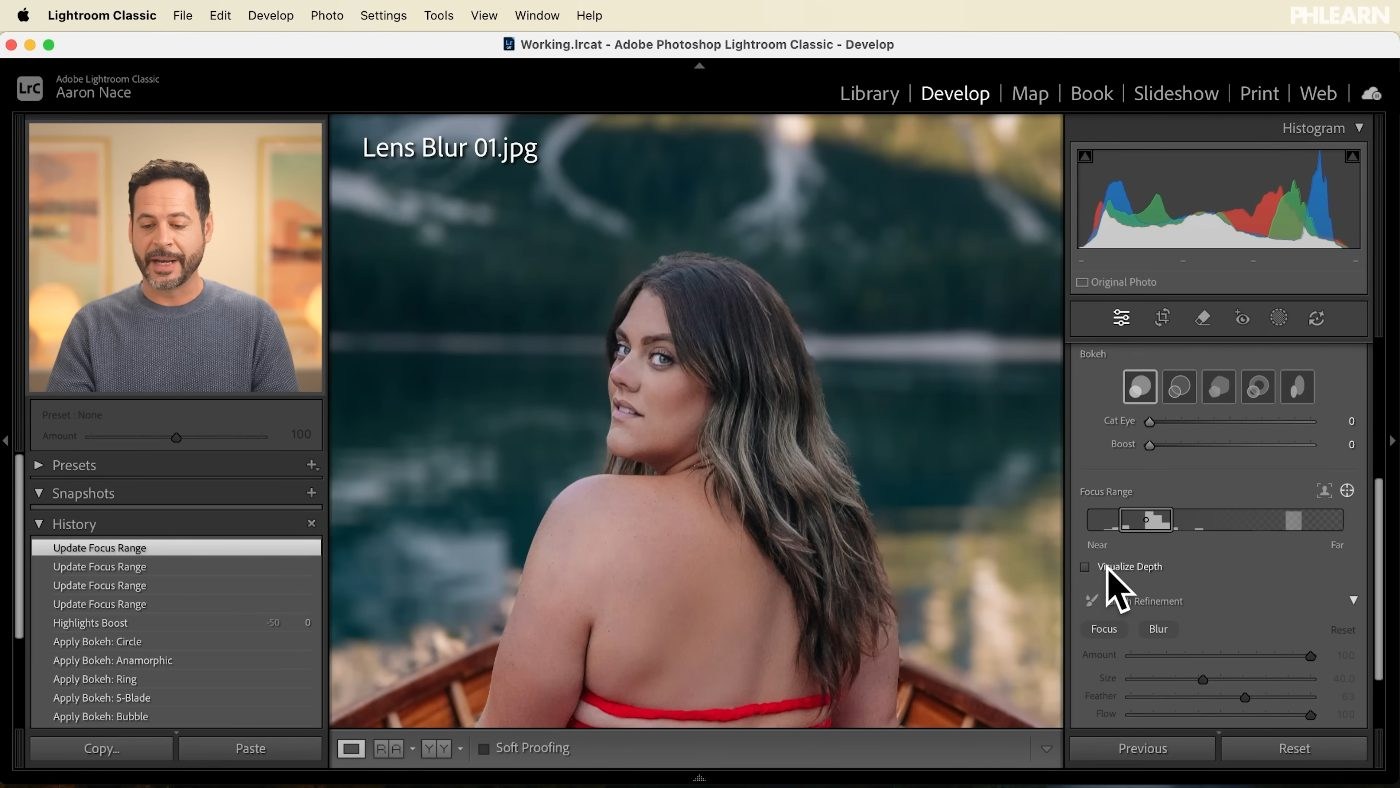Click the cloud sync status icon
Screen dimensions: 1400x788
(1371, 93)
